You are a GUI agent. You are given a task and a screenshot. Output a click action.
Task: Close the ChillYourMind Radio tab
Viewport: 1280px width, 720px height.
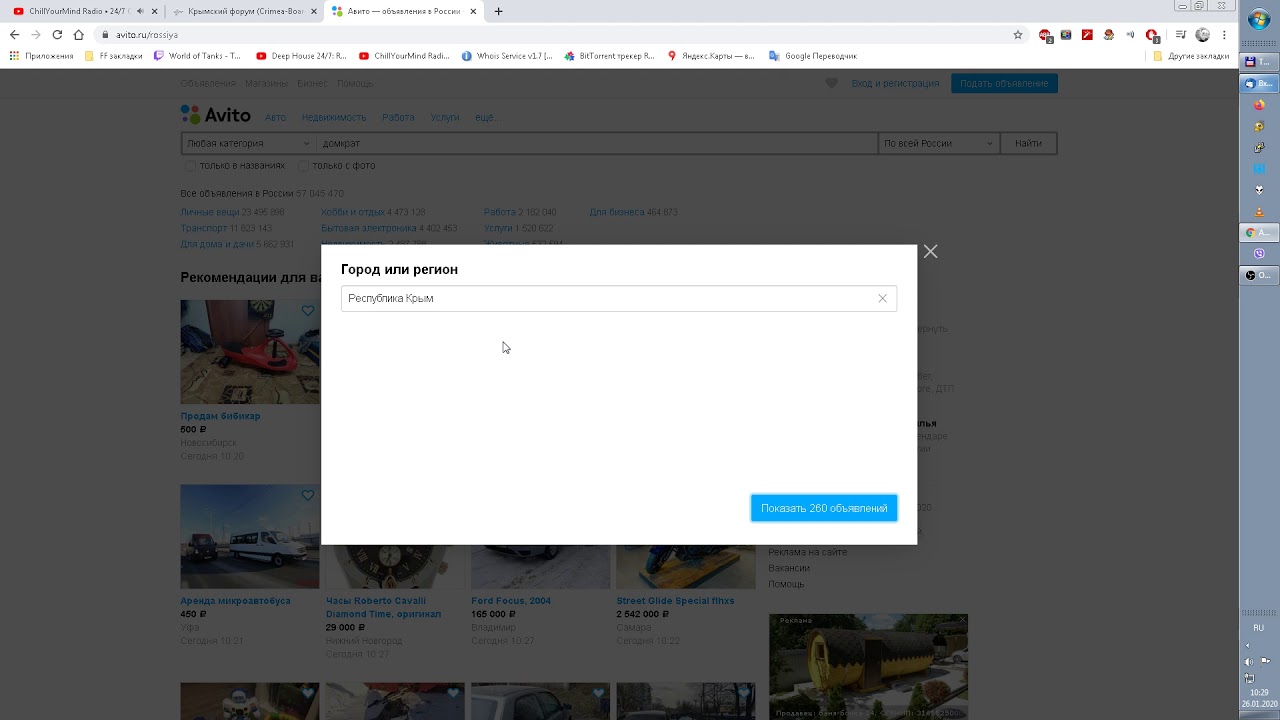point(154,12)
